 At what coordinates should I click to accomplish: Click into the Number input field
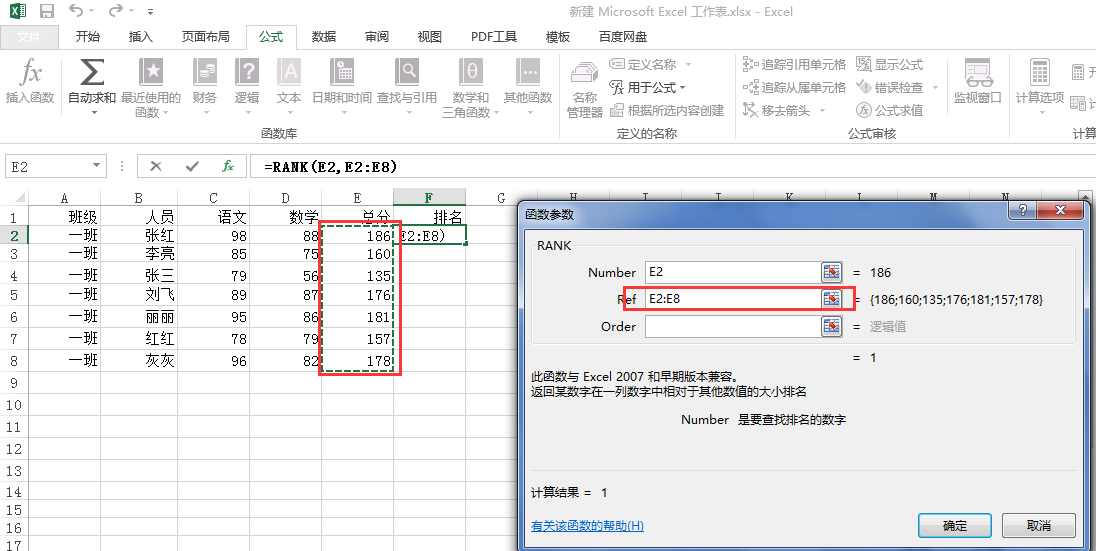pos(732,273)
